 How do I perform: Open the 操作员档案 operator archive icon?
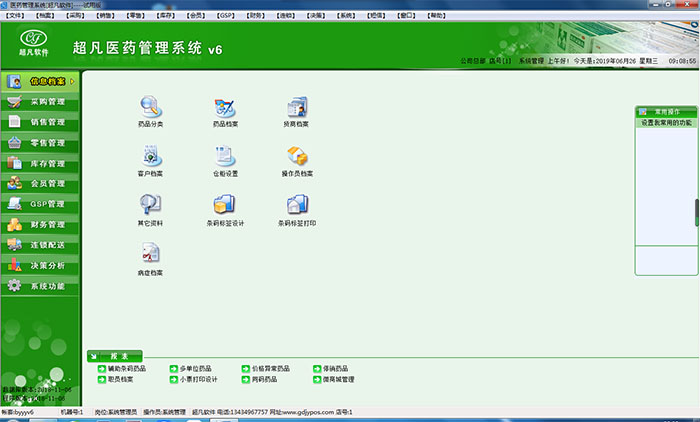click(297, 161)
